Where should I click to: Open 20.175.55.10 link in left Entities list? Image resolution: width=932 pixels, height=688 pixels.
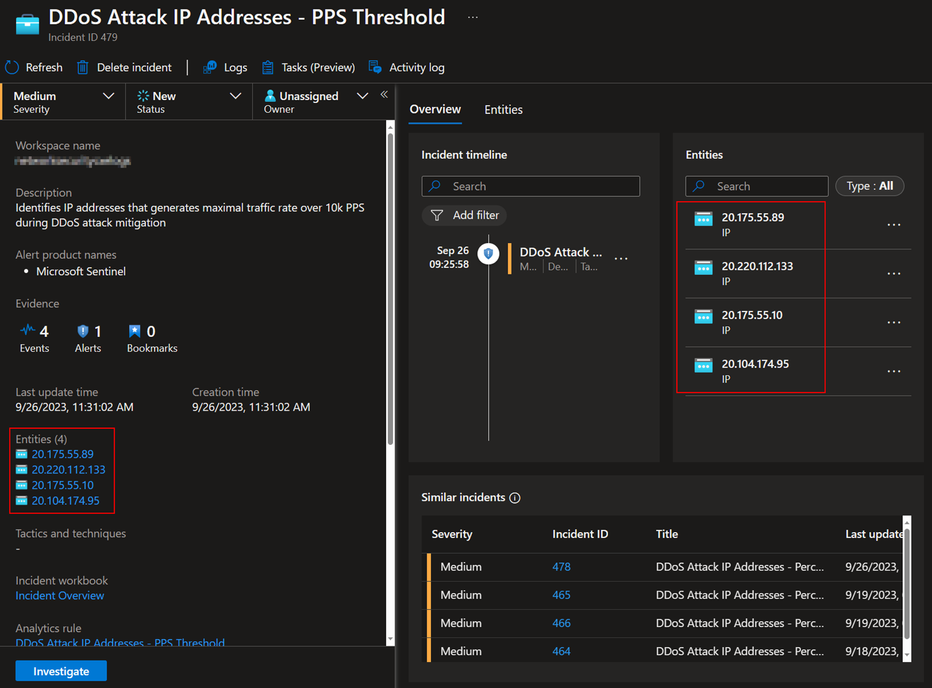click(62, 485)
